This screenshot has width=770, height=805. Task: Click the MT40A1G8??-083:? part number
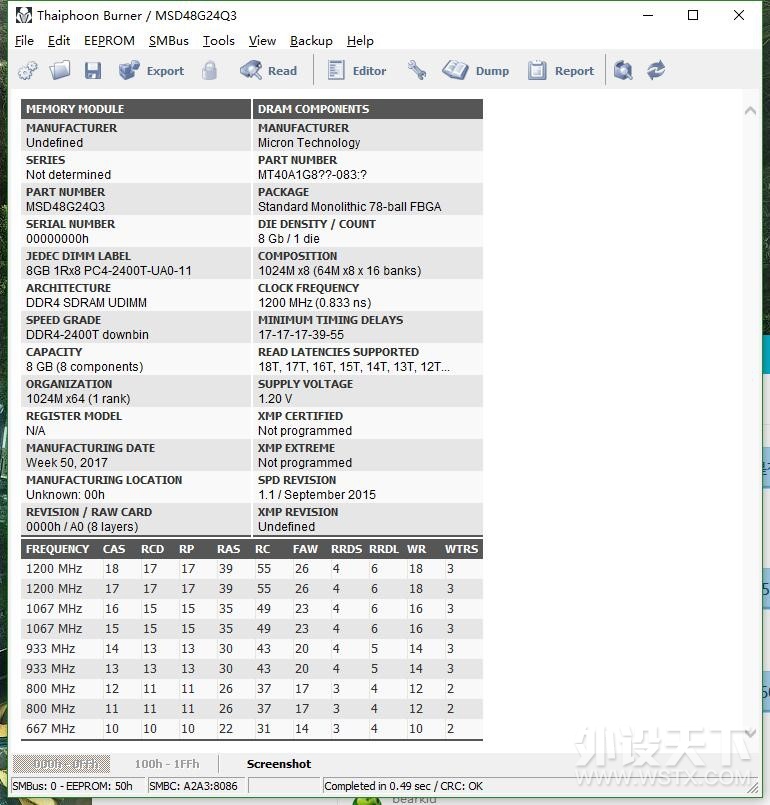coord(312,175)
